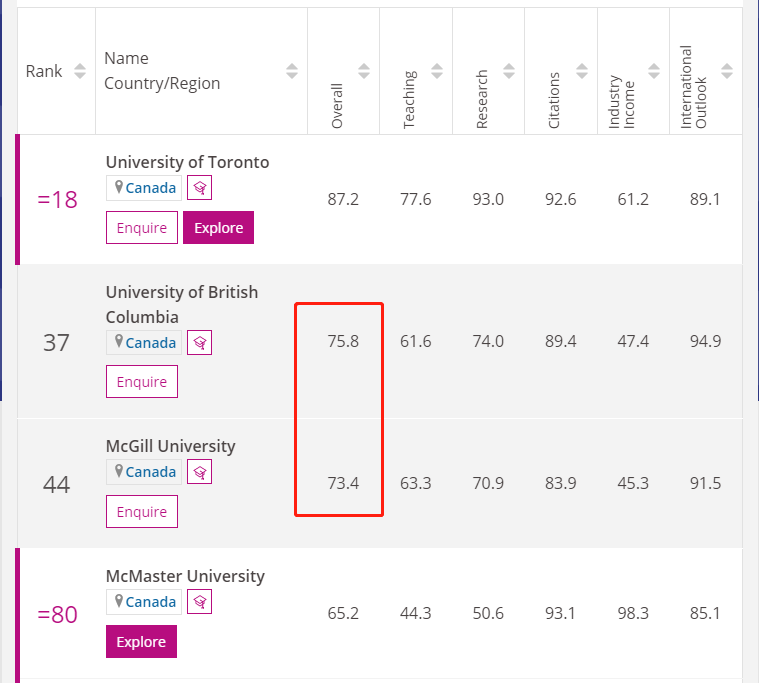Select McMaster rank =80
The image size is (759, 683).
(57, 614)
